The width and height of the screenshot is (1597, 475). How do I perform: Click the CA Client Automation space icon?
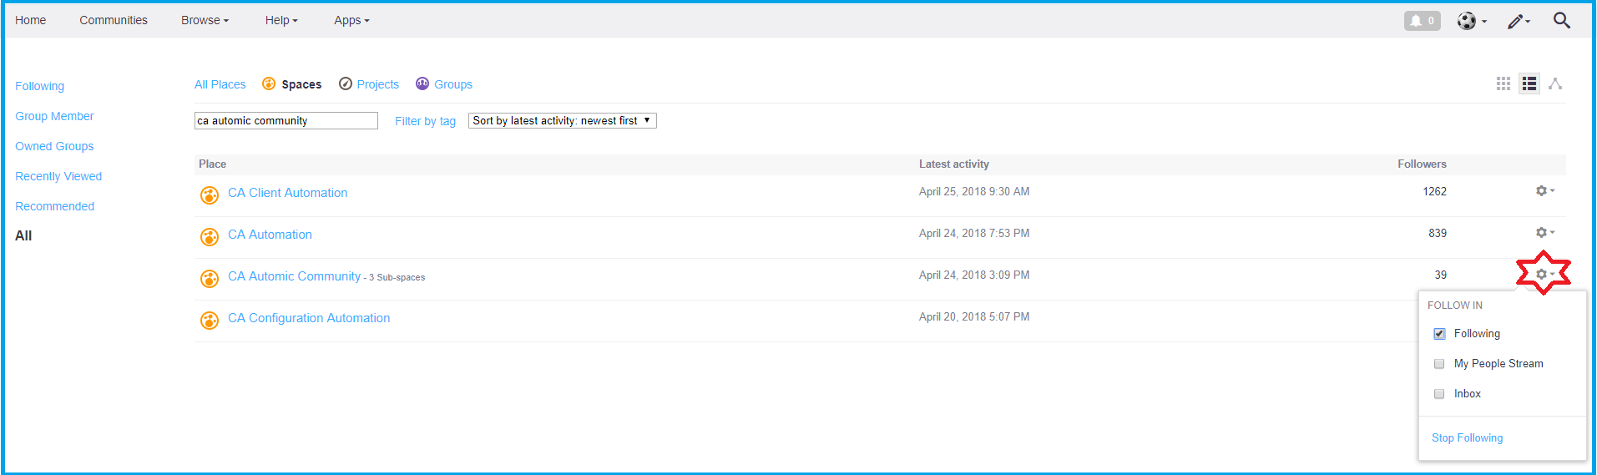click(x=209, y=195)
